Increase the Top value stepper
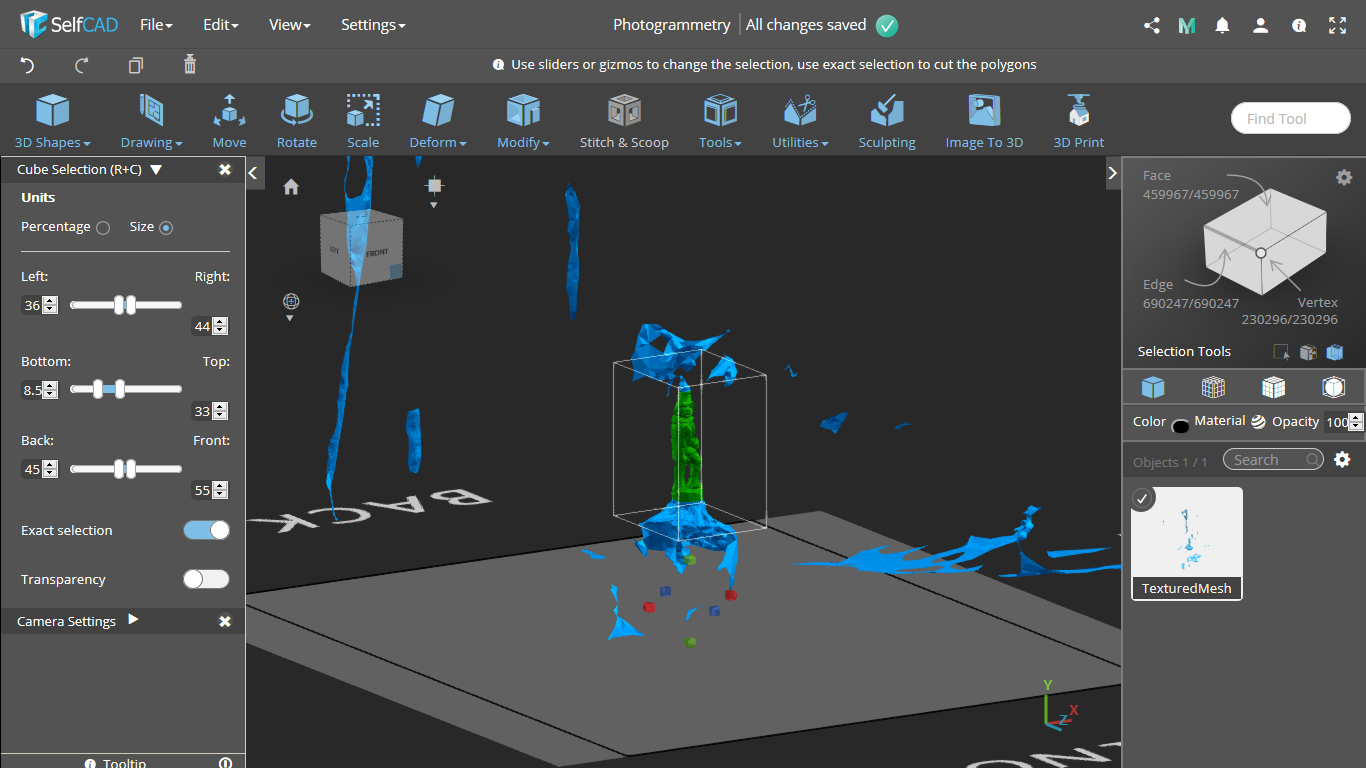1366x768 pixels. point(220,407)
